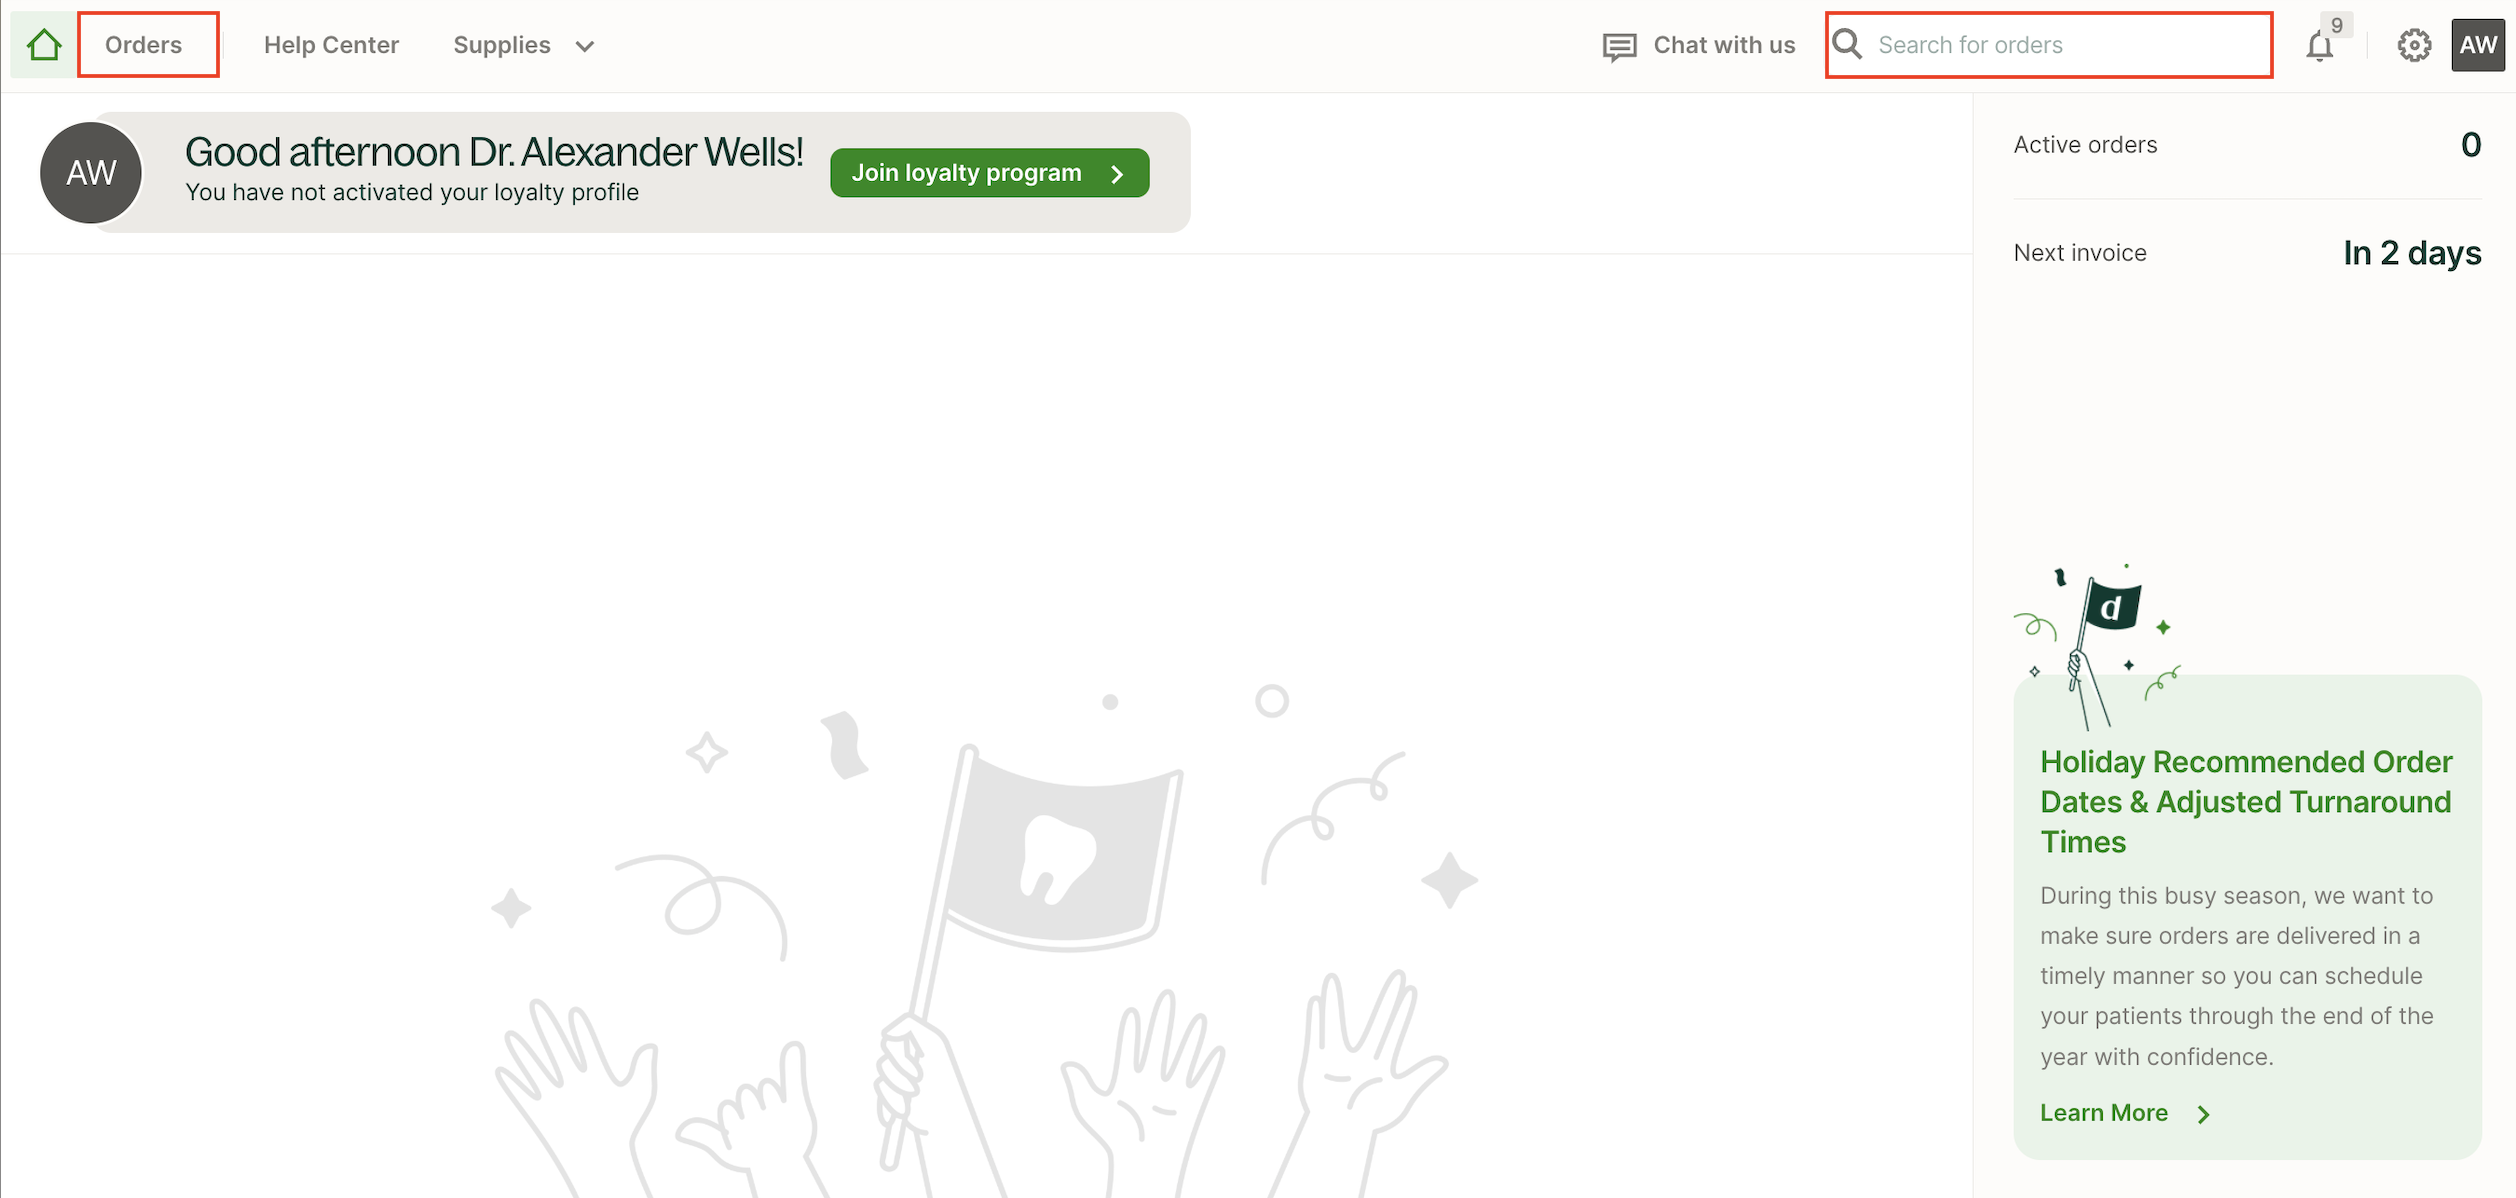Open the AW account menu in header
Viewport: 2516px width, 1198px height.
(2478, 45)
